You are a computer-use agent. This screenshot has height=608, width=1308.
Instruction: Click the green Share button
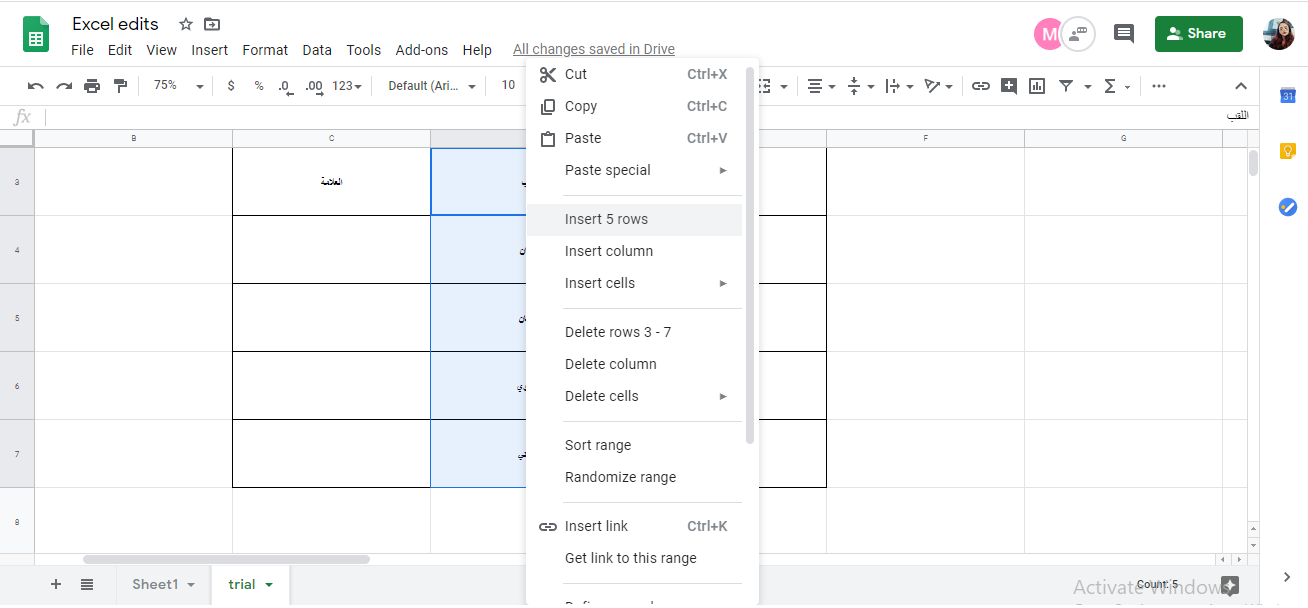(1198, 34)
